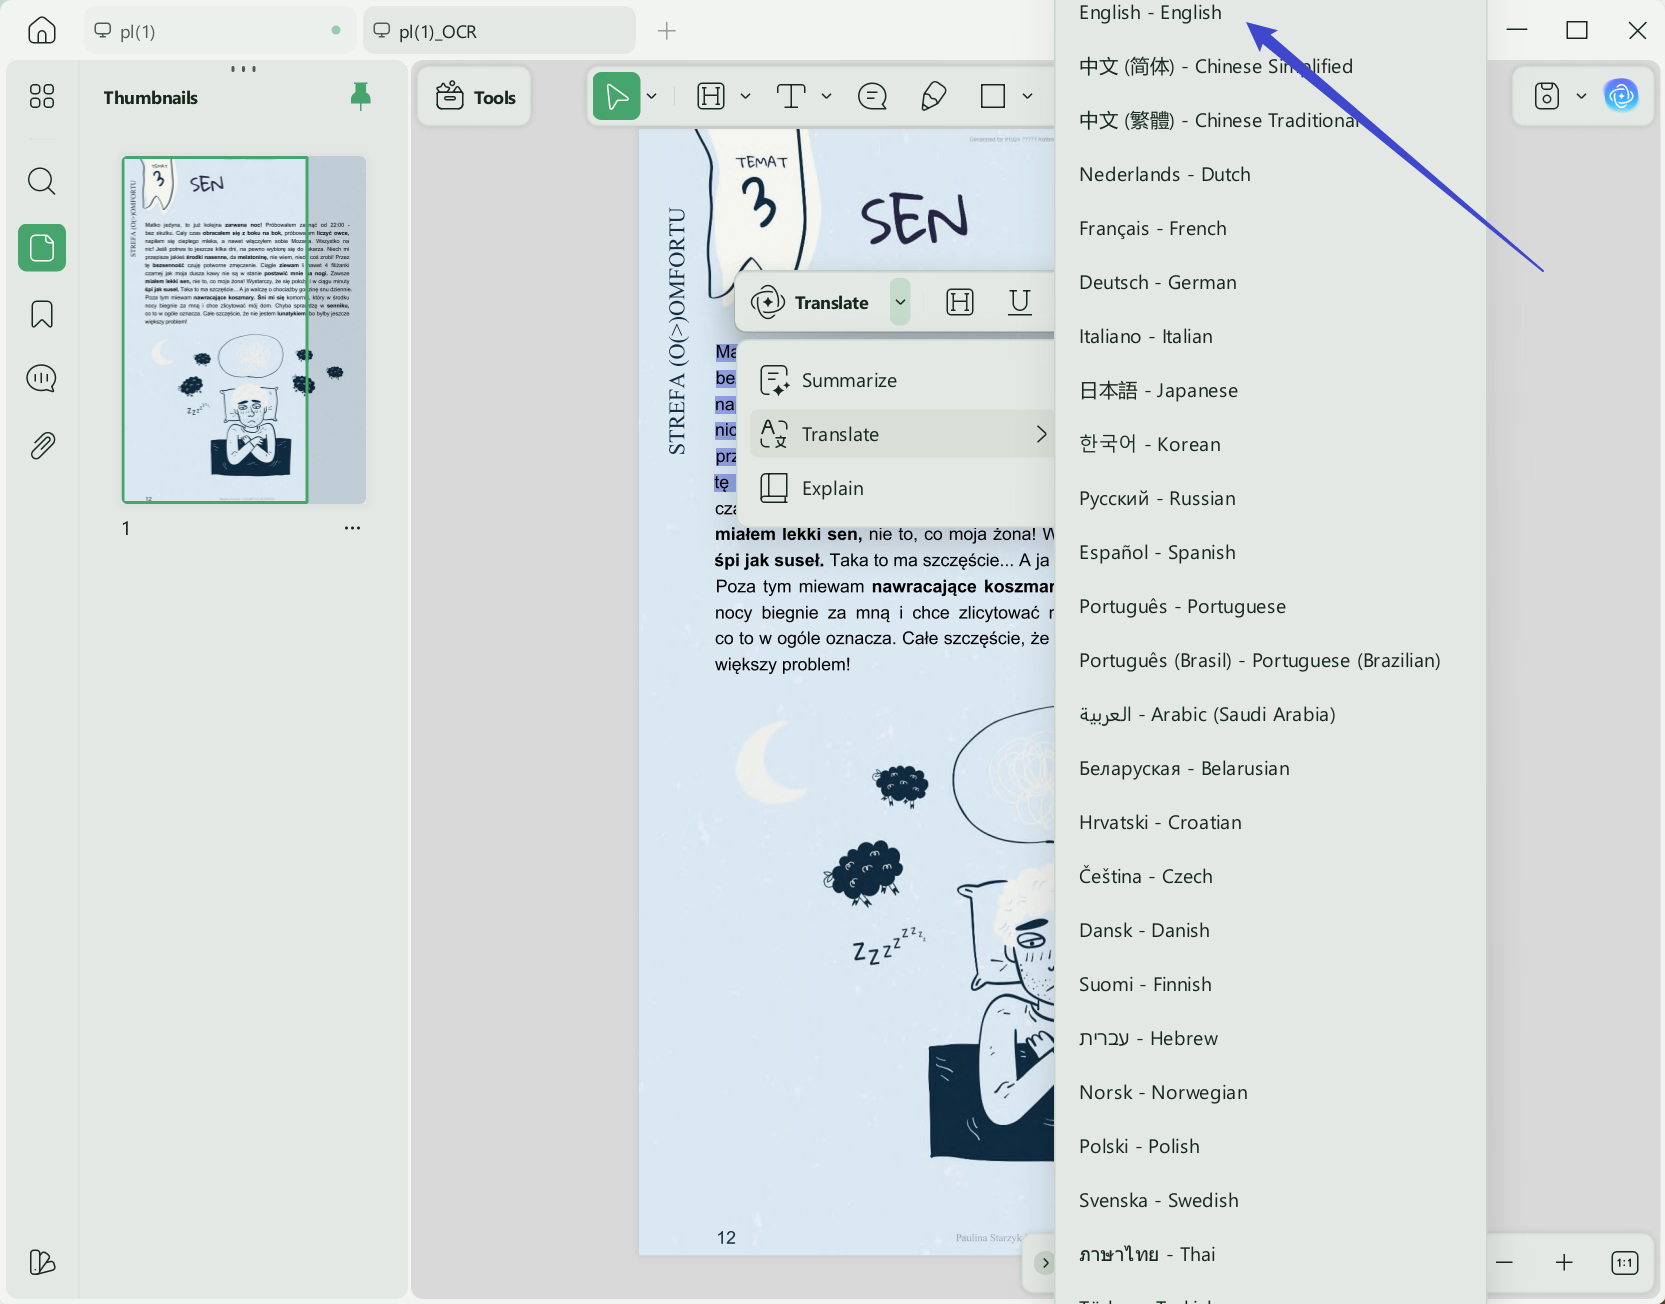
Task: Click the Home icon
Action: tap(42, 30)
